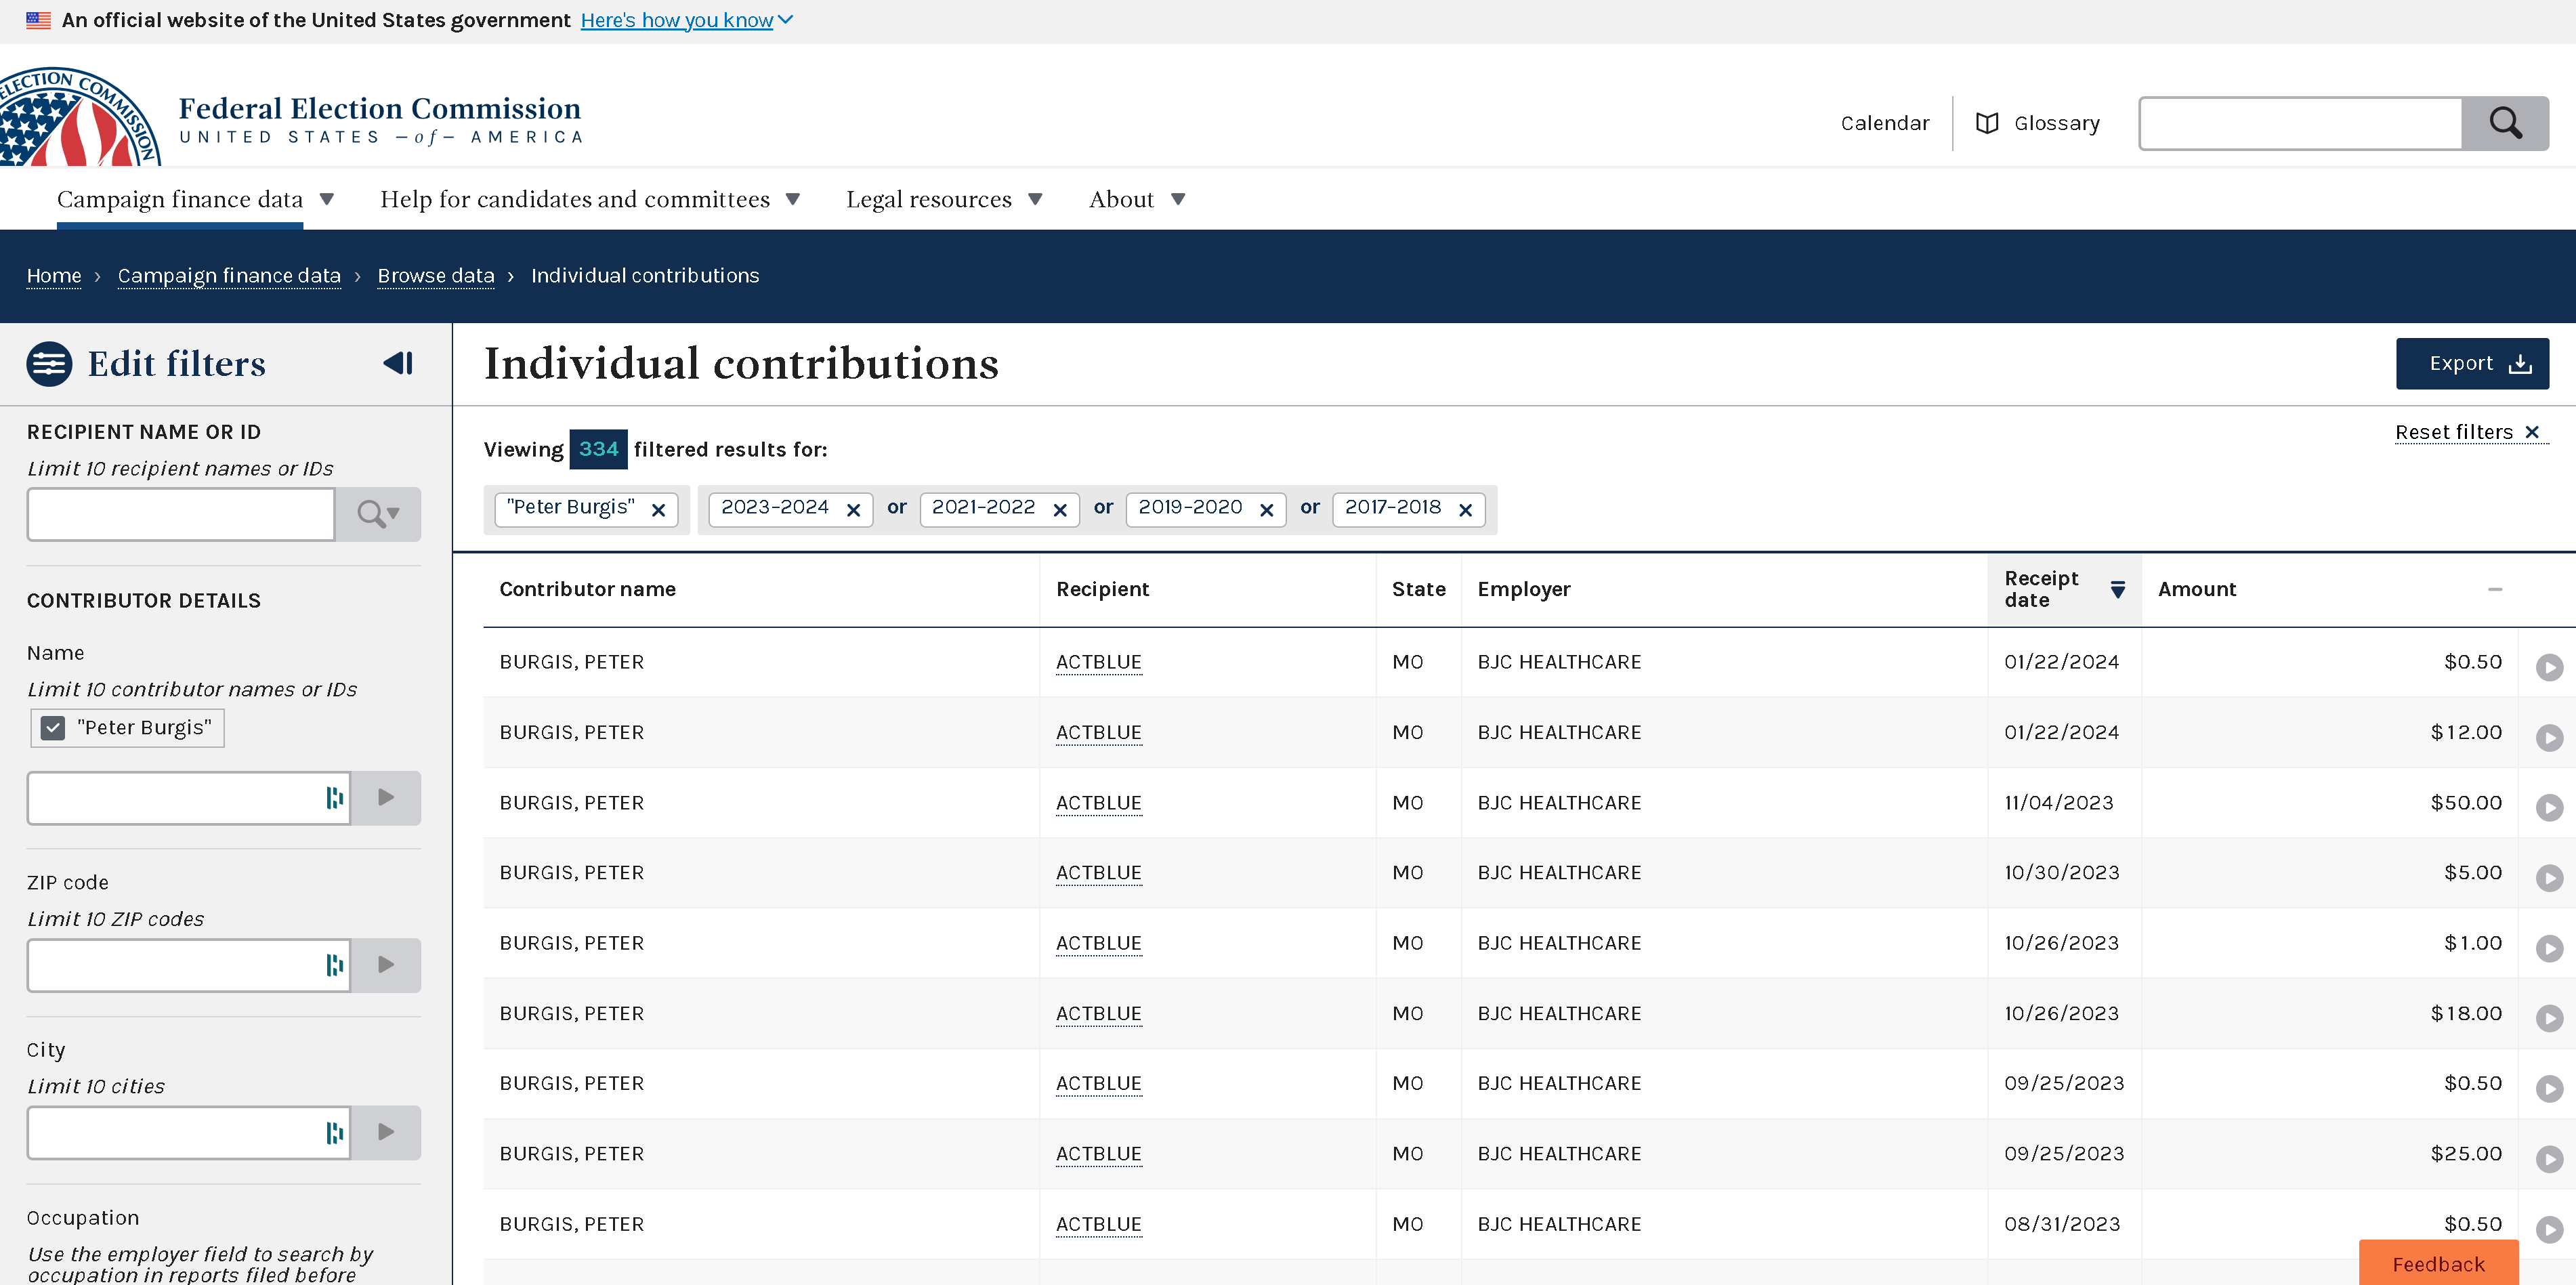Uncheck the "Peter Burgis" name checkbox
Viewport: 2576px width, 1285px height.
(53, 728)
